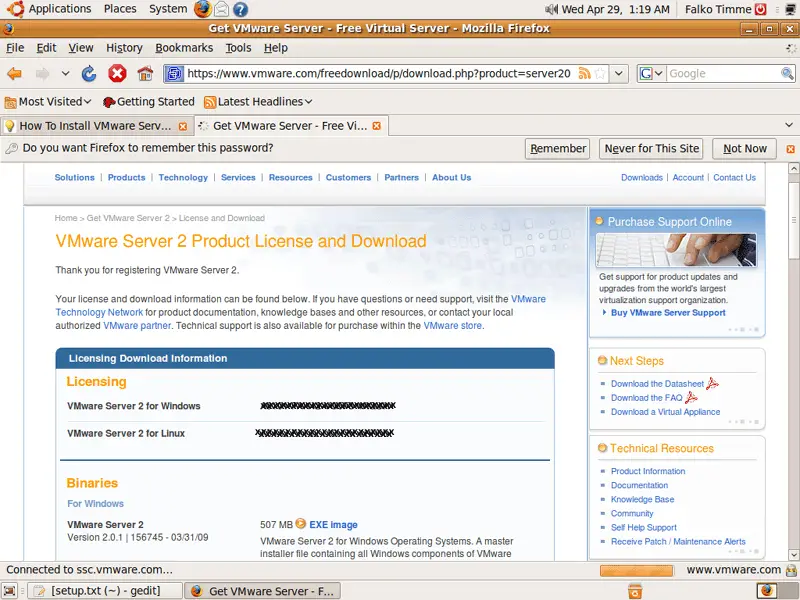Click the orange download icon beside EXE image
This screenshot has width=800, height=600.
[x=301, y=523]
